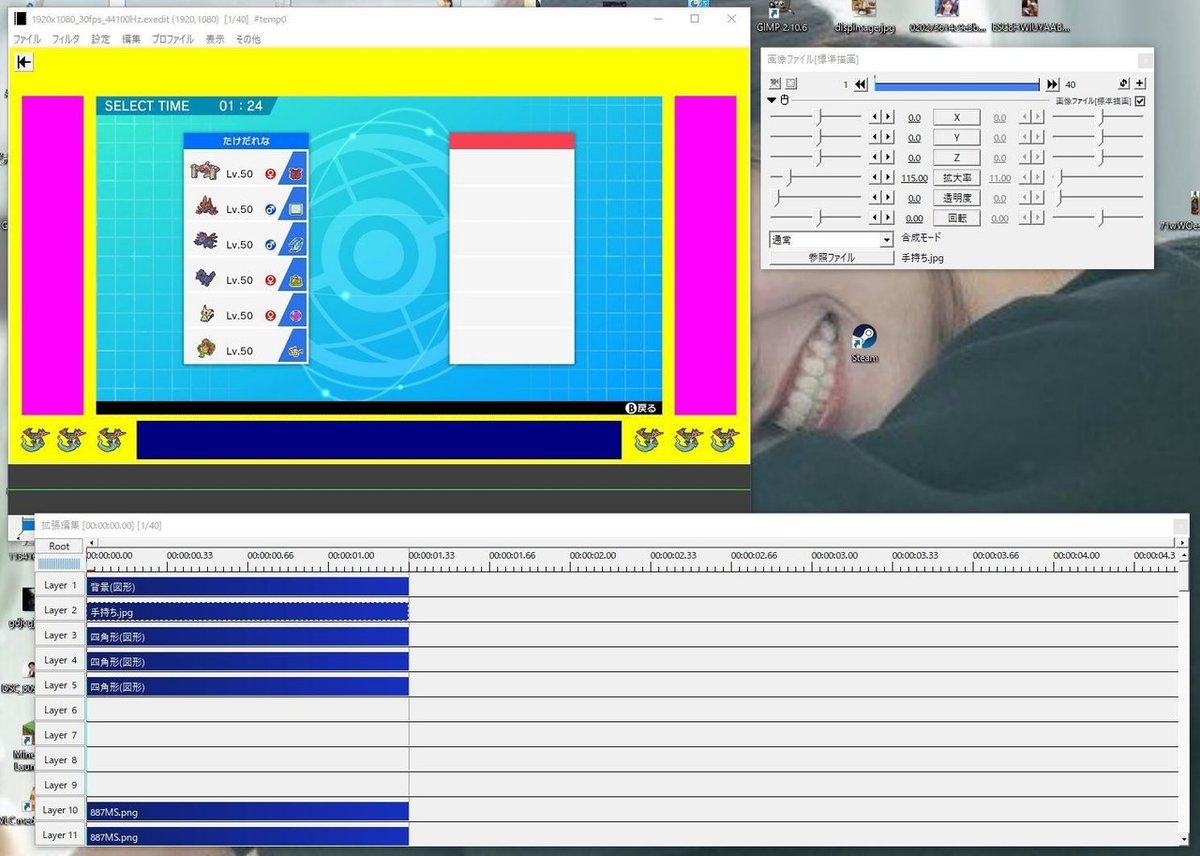Screen dimensions: 1200x856
Task: Click the Z parameter button
Action: pyautogui.click(x=957, y=158)
